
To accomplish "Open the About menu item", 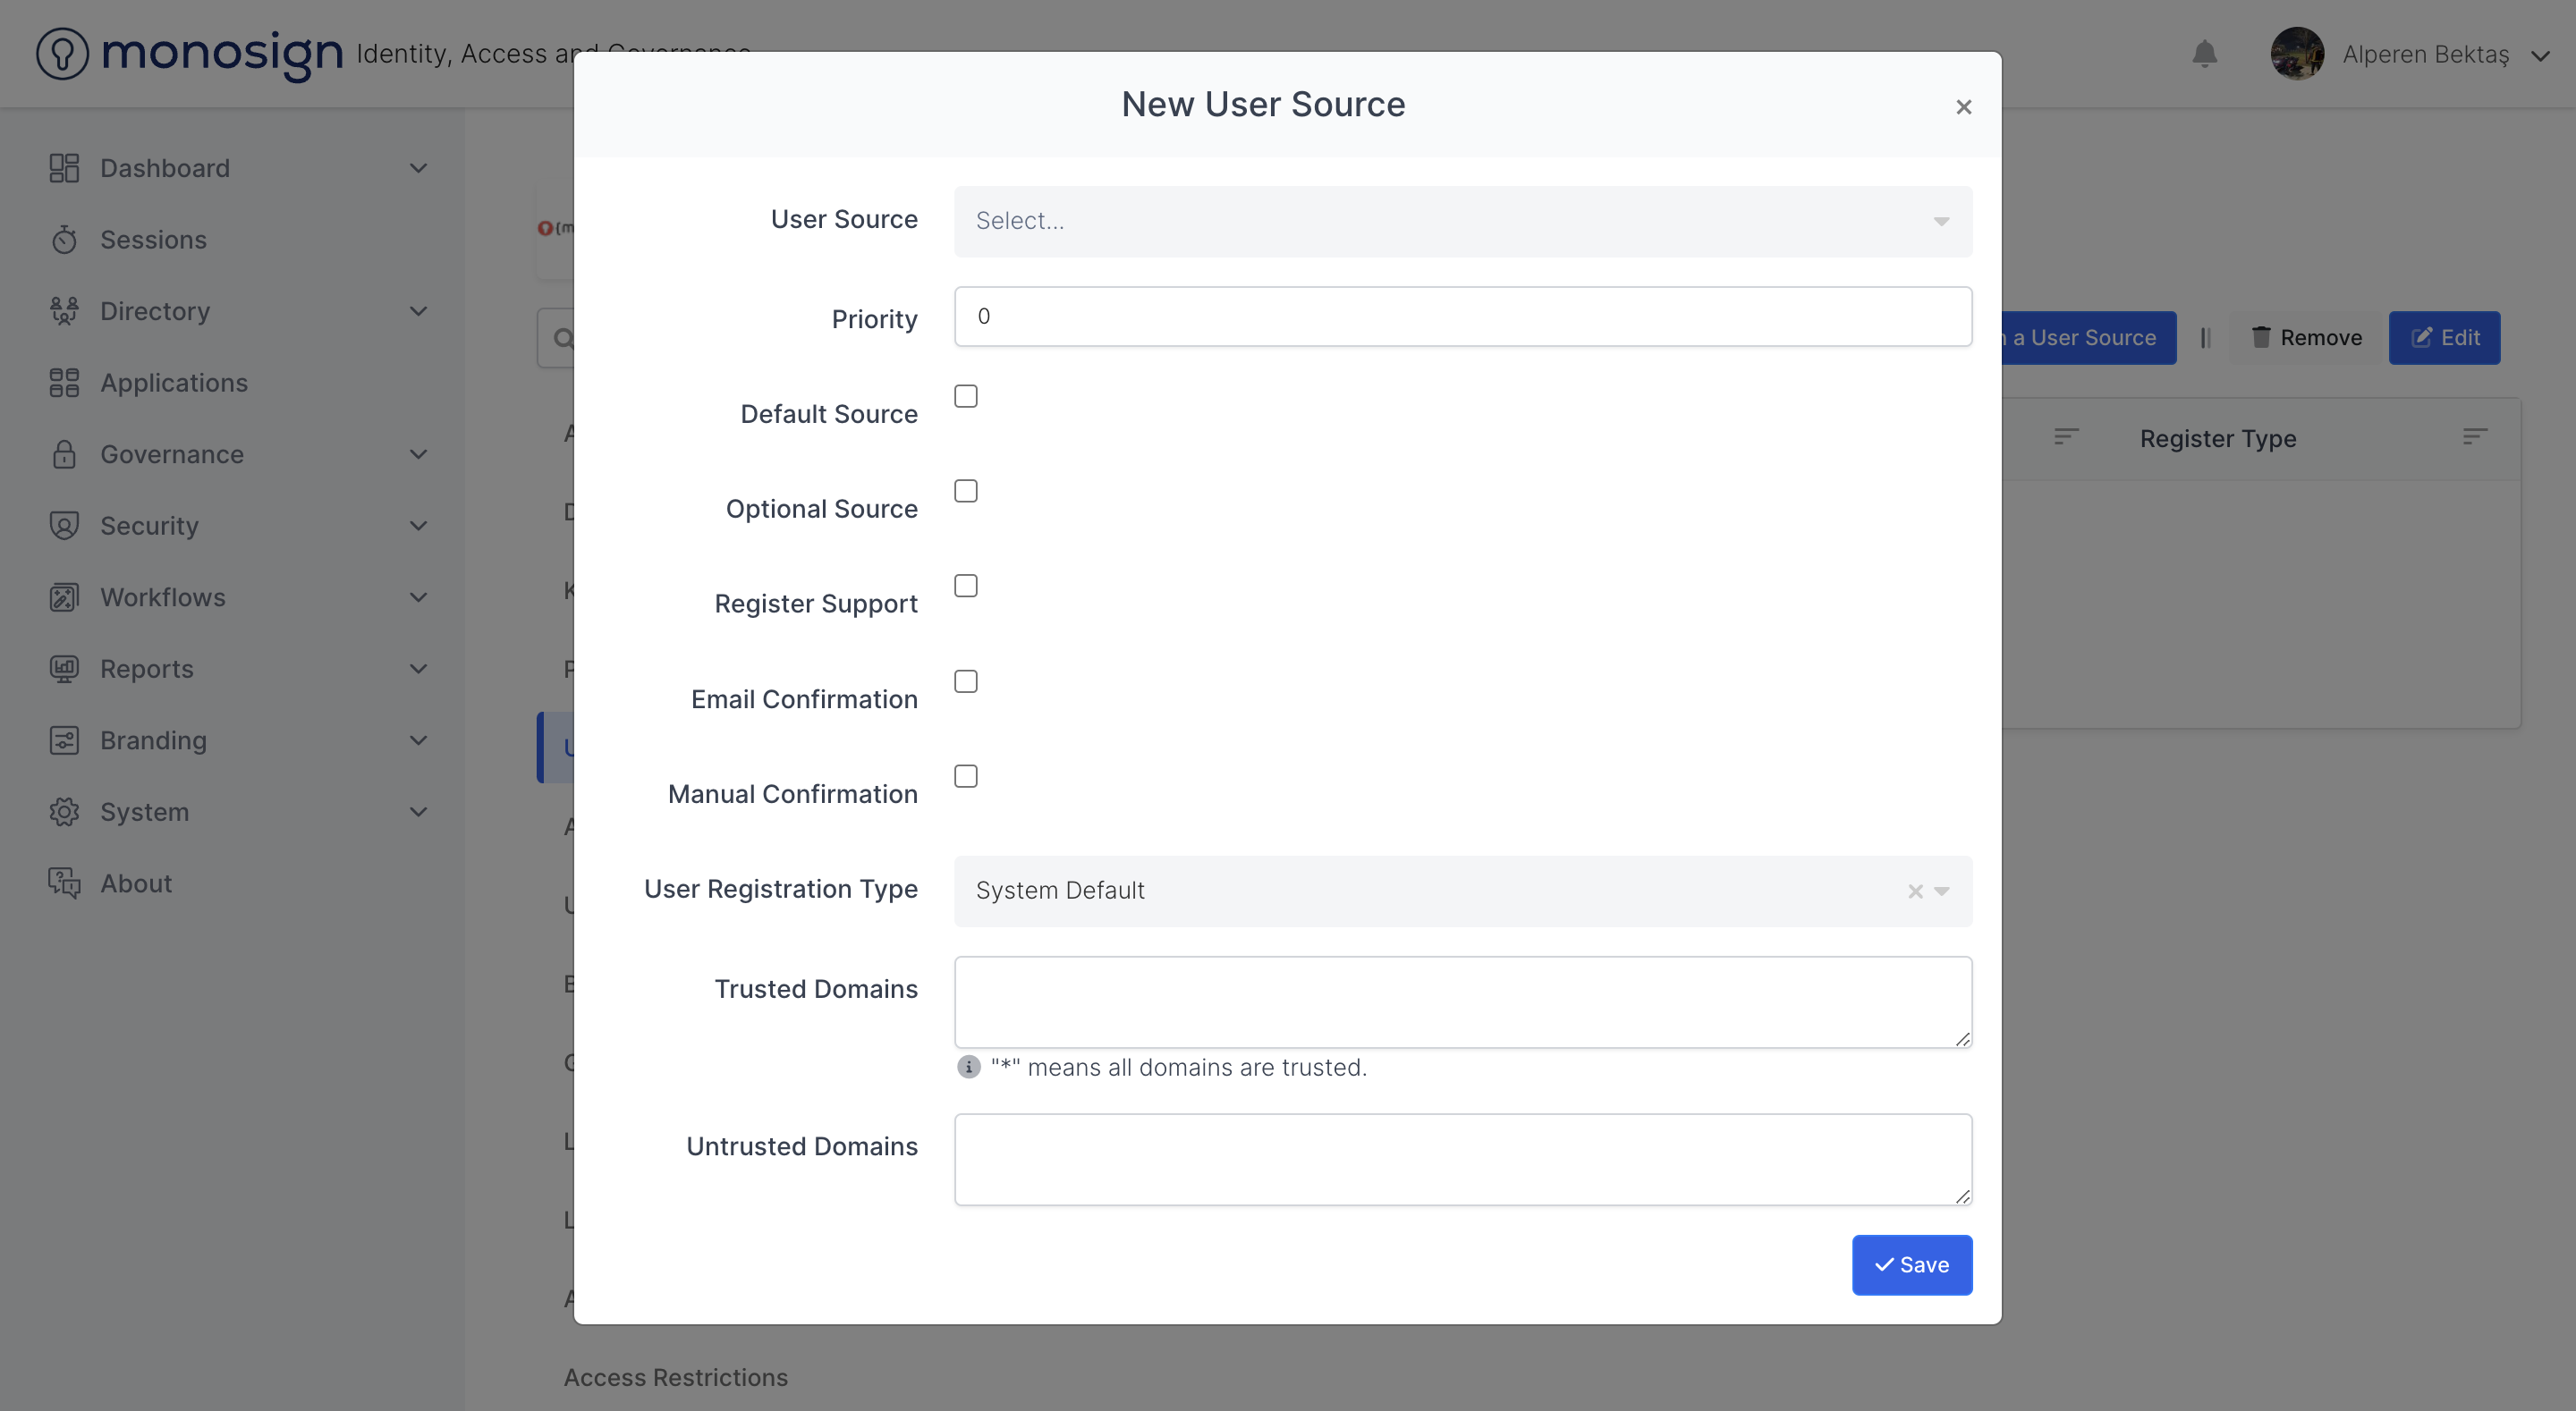I will click(136, 884).
